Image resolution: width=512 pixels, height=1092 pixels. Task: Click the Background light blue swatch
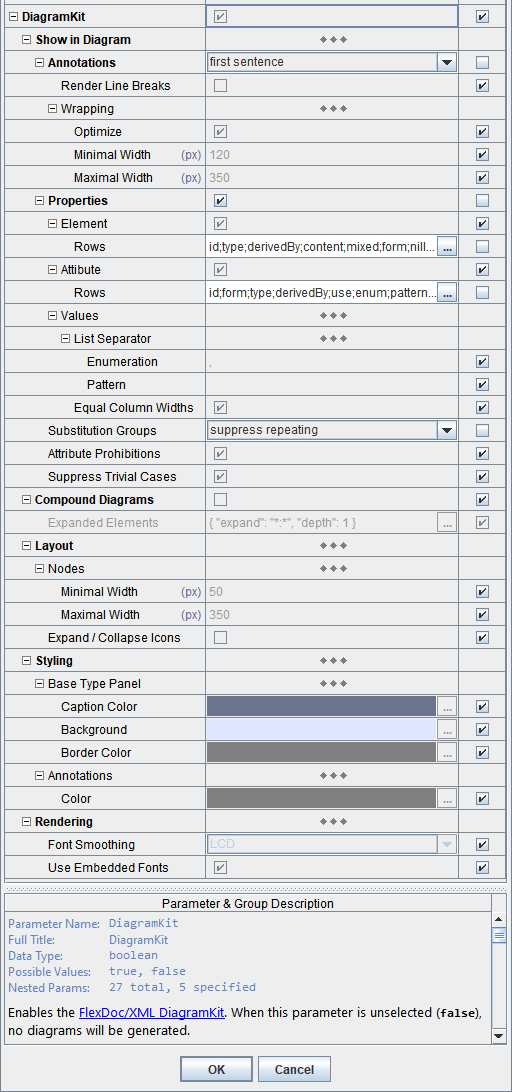[x=321, y=730]
